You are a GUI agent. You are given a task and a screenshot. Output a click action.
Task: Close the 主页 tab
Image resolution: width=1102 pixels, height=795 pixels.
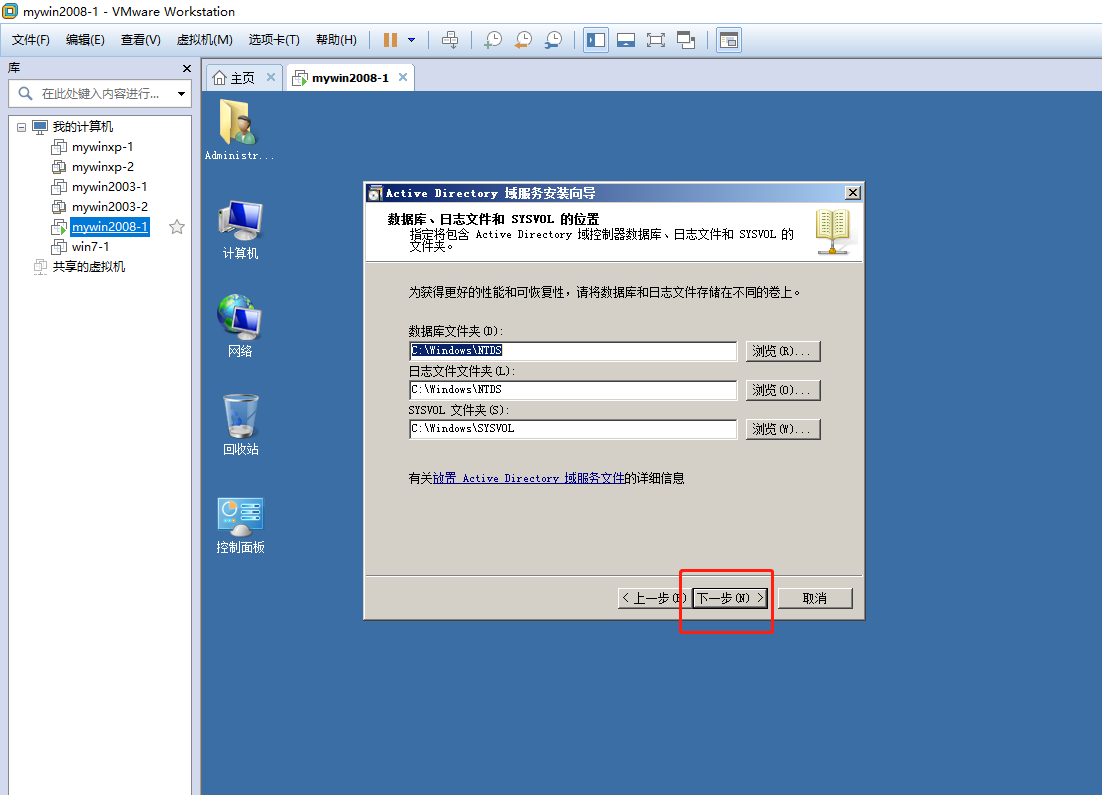tap(271, 77)
